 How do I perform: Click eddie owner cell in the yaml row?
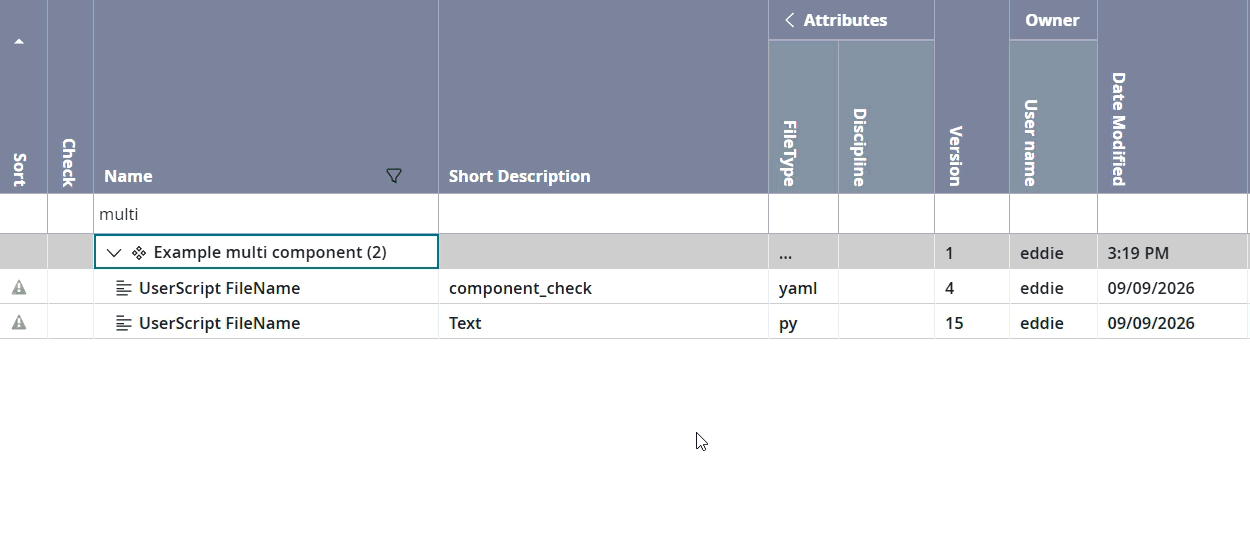click(x=1053, y=288)
